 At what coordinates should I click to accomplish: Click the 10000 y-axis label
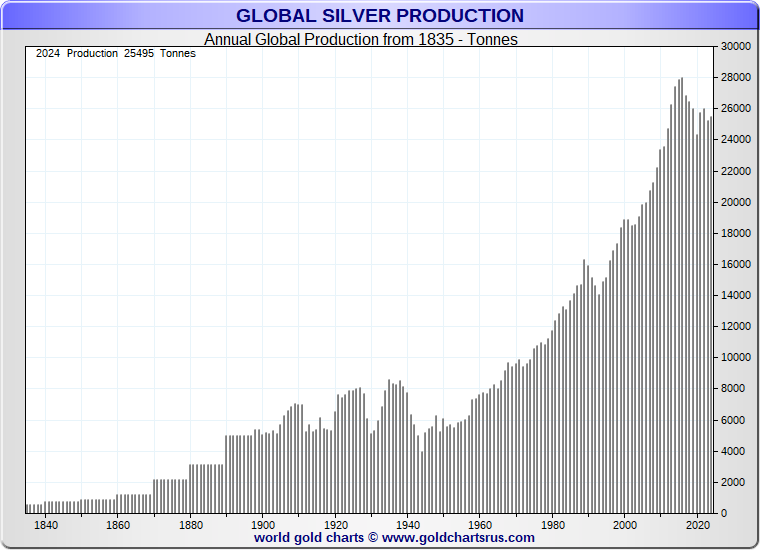(736, 358)
